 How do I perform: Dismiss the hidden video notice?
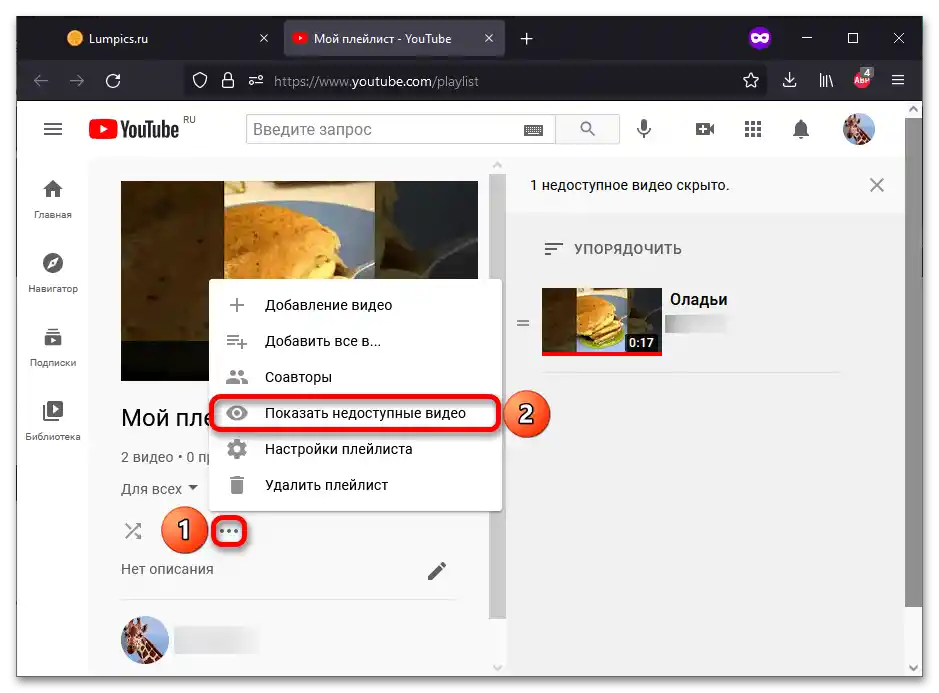pyautogui.click(x=876, y=185)
